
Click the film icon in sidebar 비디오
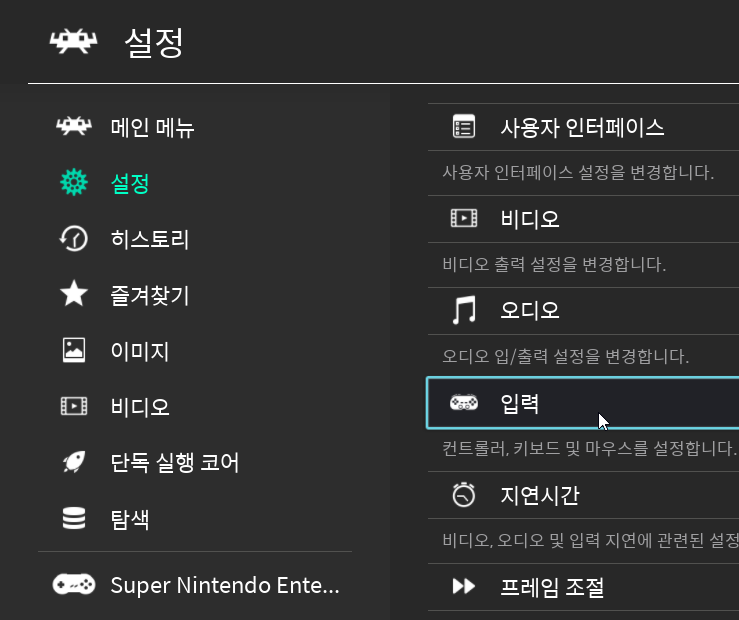pyautogui.click(x=74, y=406)
